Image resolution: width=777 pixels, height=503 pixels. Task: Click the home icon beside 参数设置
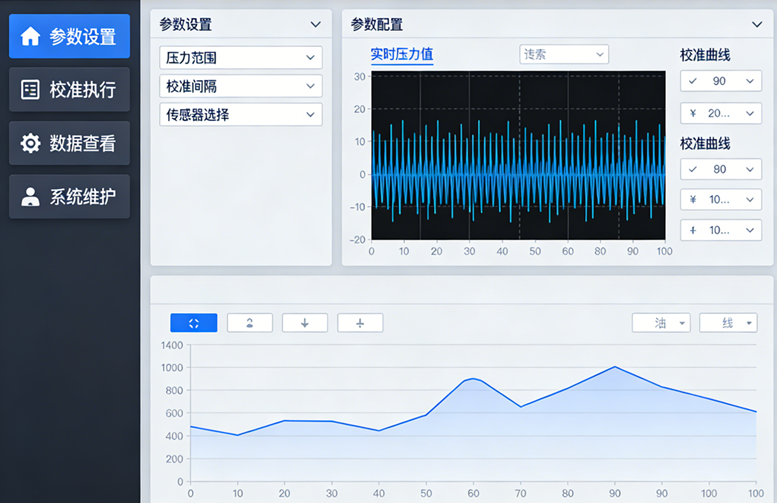[x=30, y=37]
